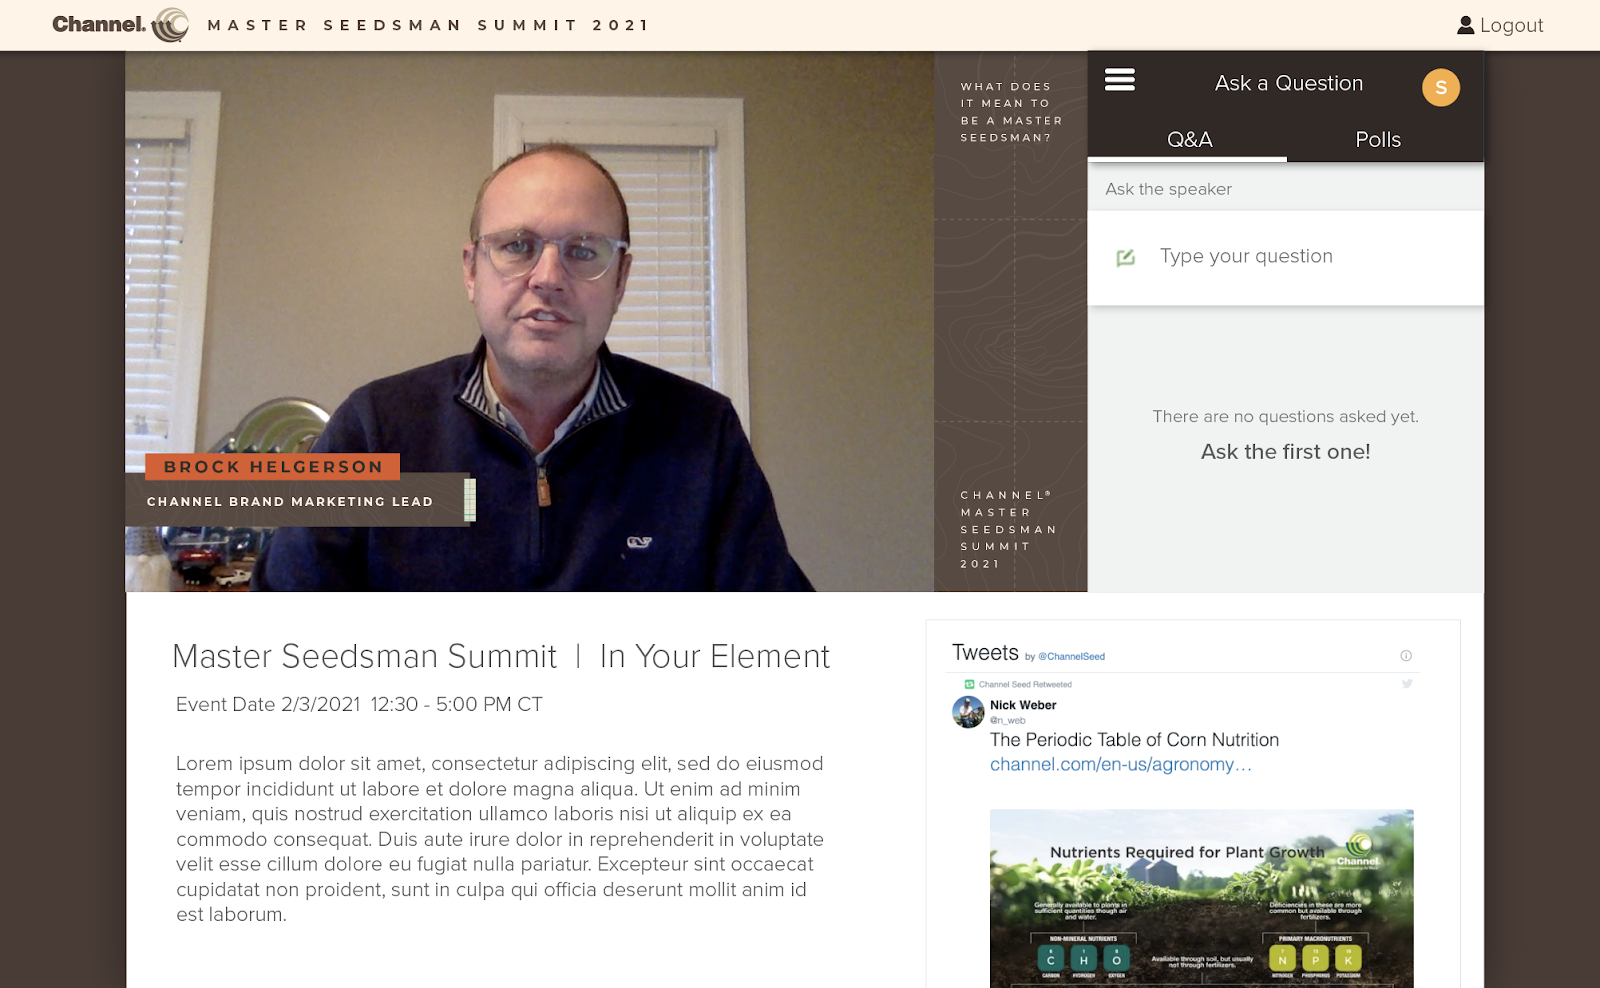Click the Nick Weber author name
Screen dimensions: 1600x988
[x=1023, y=705]
